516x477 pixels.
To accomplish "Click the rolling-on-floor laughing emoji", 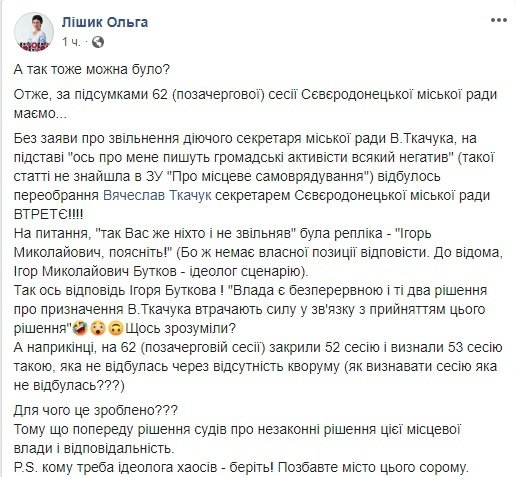I will tap(80, 329).
